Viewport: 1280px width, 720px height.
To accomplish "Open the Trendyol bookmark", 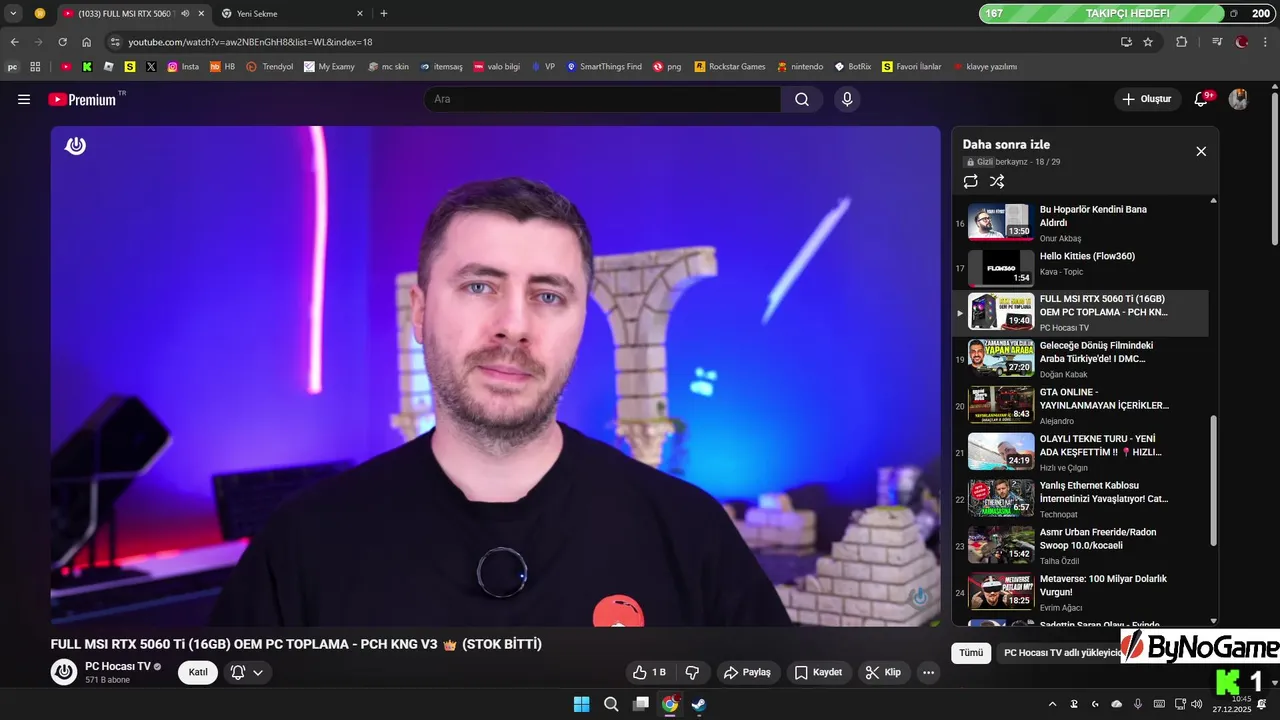I will [x=270, y=67].
